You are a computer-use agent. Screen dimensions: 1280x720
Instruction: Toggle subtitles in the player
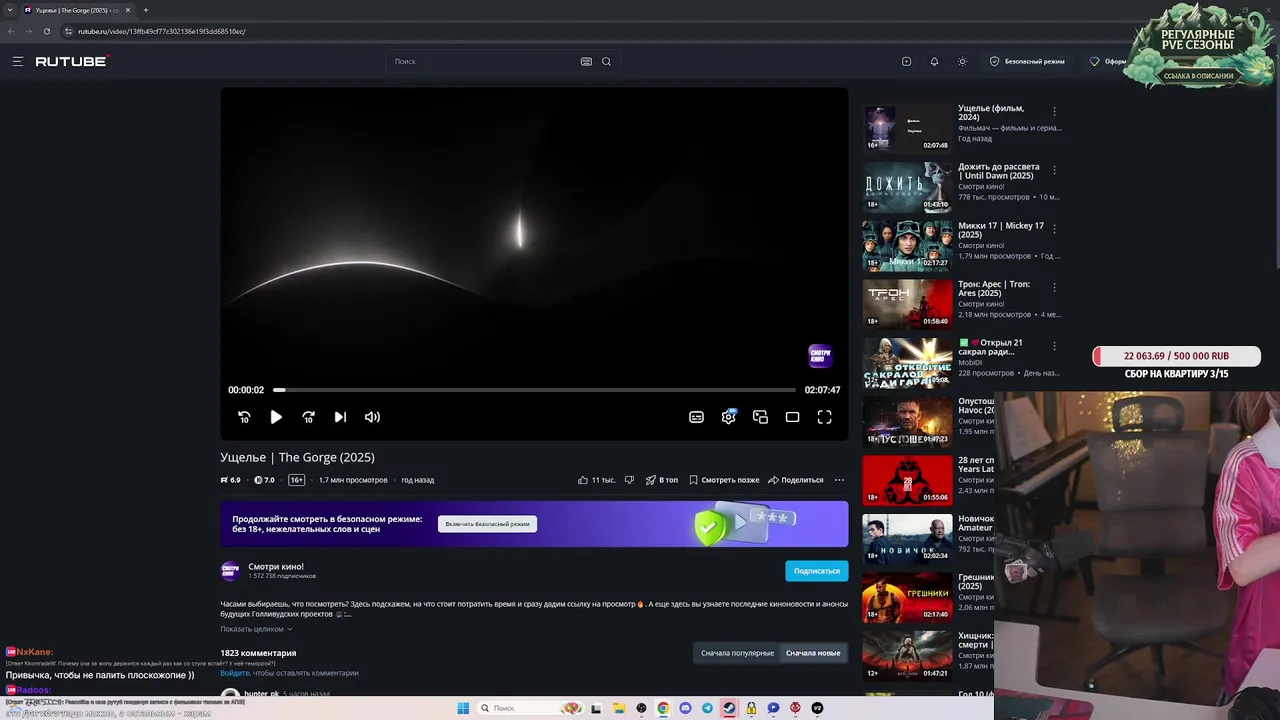[697, 417]
